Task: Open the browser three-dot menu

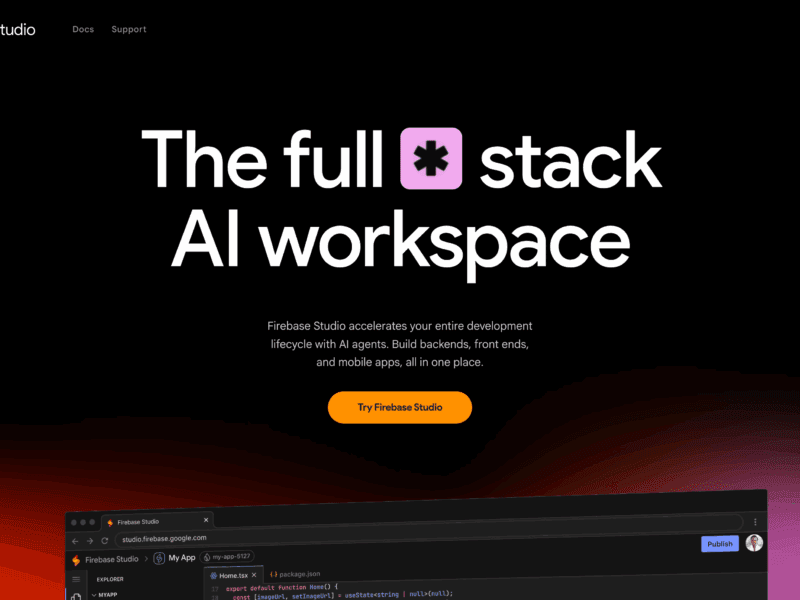Action: pos(755,522)
